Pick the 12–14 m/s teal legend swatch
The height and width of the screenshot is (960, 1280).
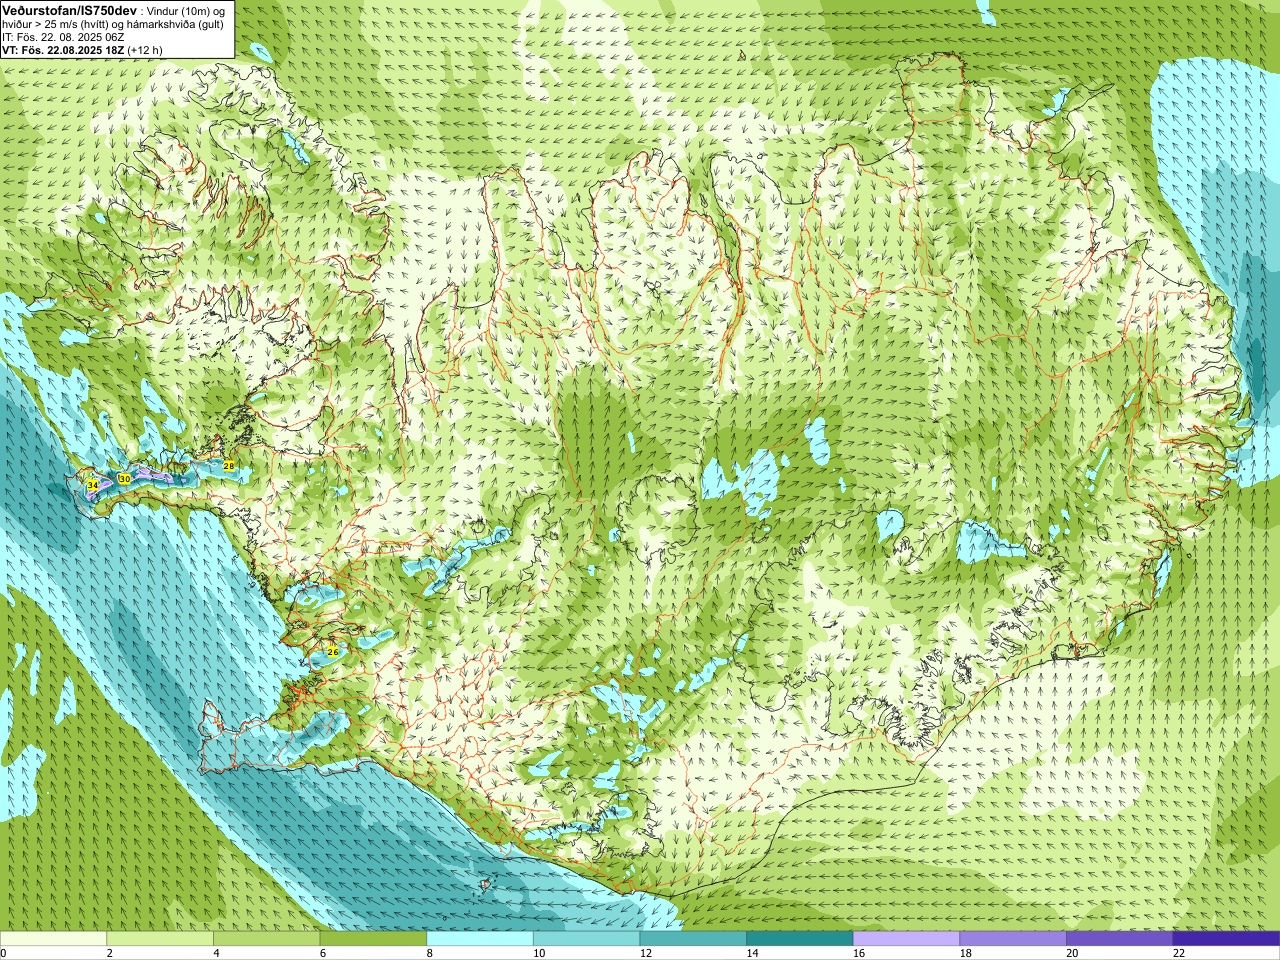coord(693,939)
